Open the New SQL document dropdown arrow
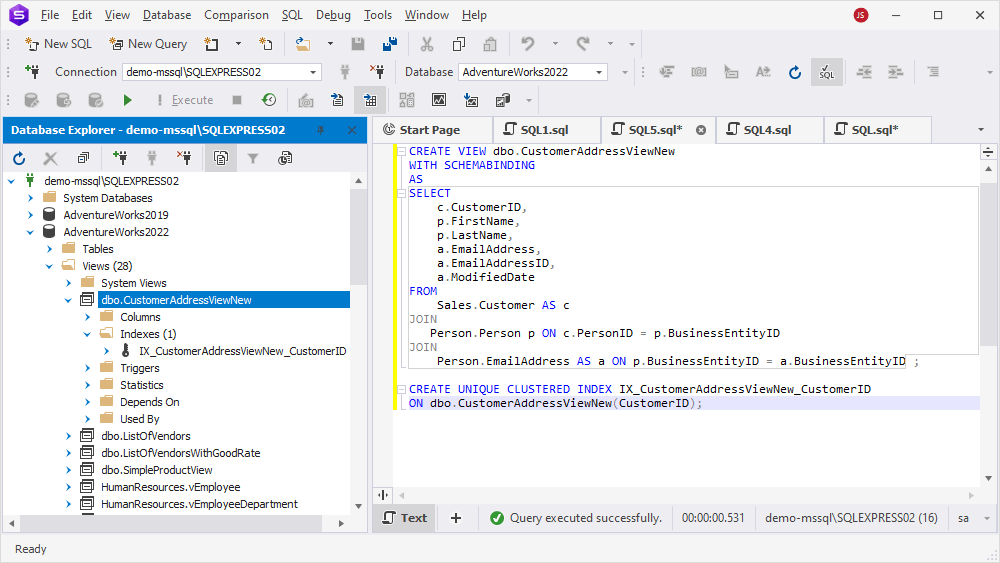1000x563 pixels. click(x=239, y=44)
